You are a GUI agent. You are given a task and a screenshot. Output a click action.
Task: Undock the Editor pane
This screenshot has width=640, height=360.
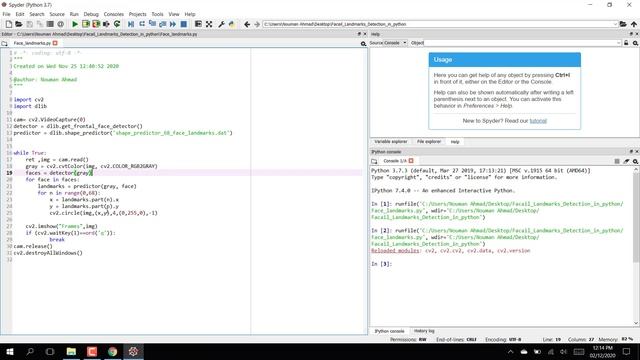coord(359,34)
